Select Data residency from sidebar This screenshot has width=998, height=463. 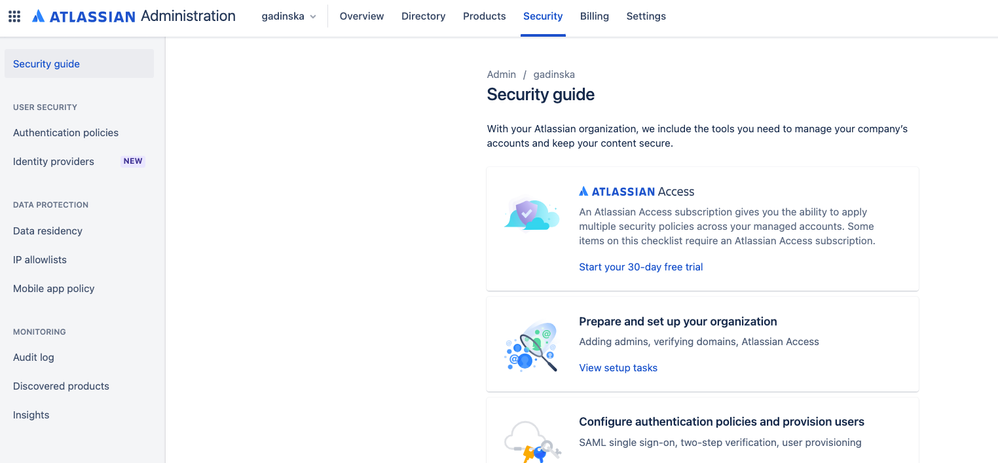(x=48, y=231)
